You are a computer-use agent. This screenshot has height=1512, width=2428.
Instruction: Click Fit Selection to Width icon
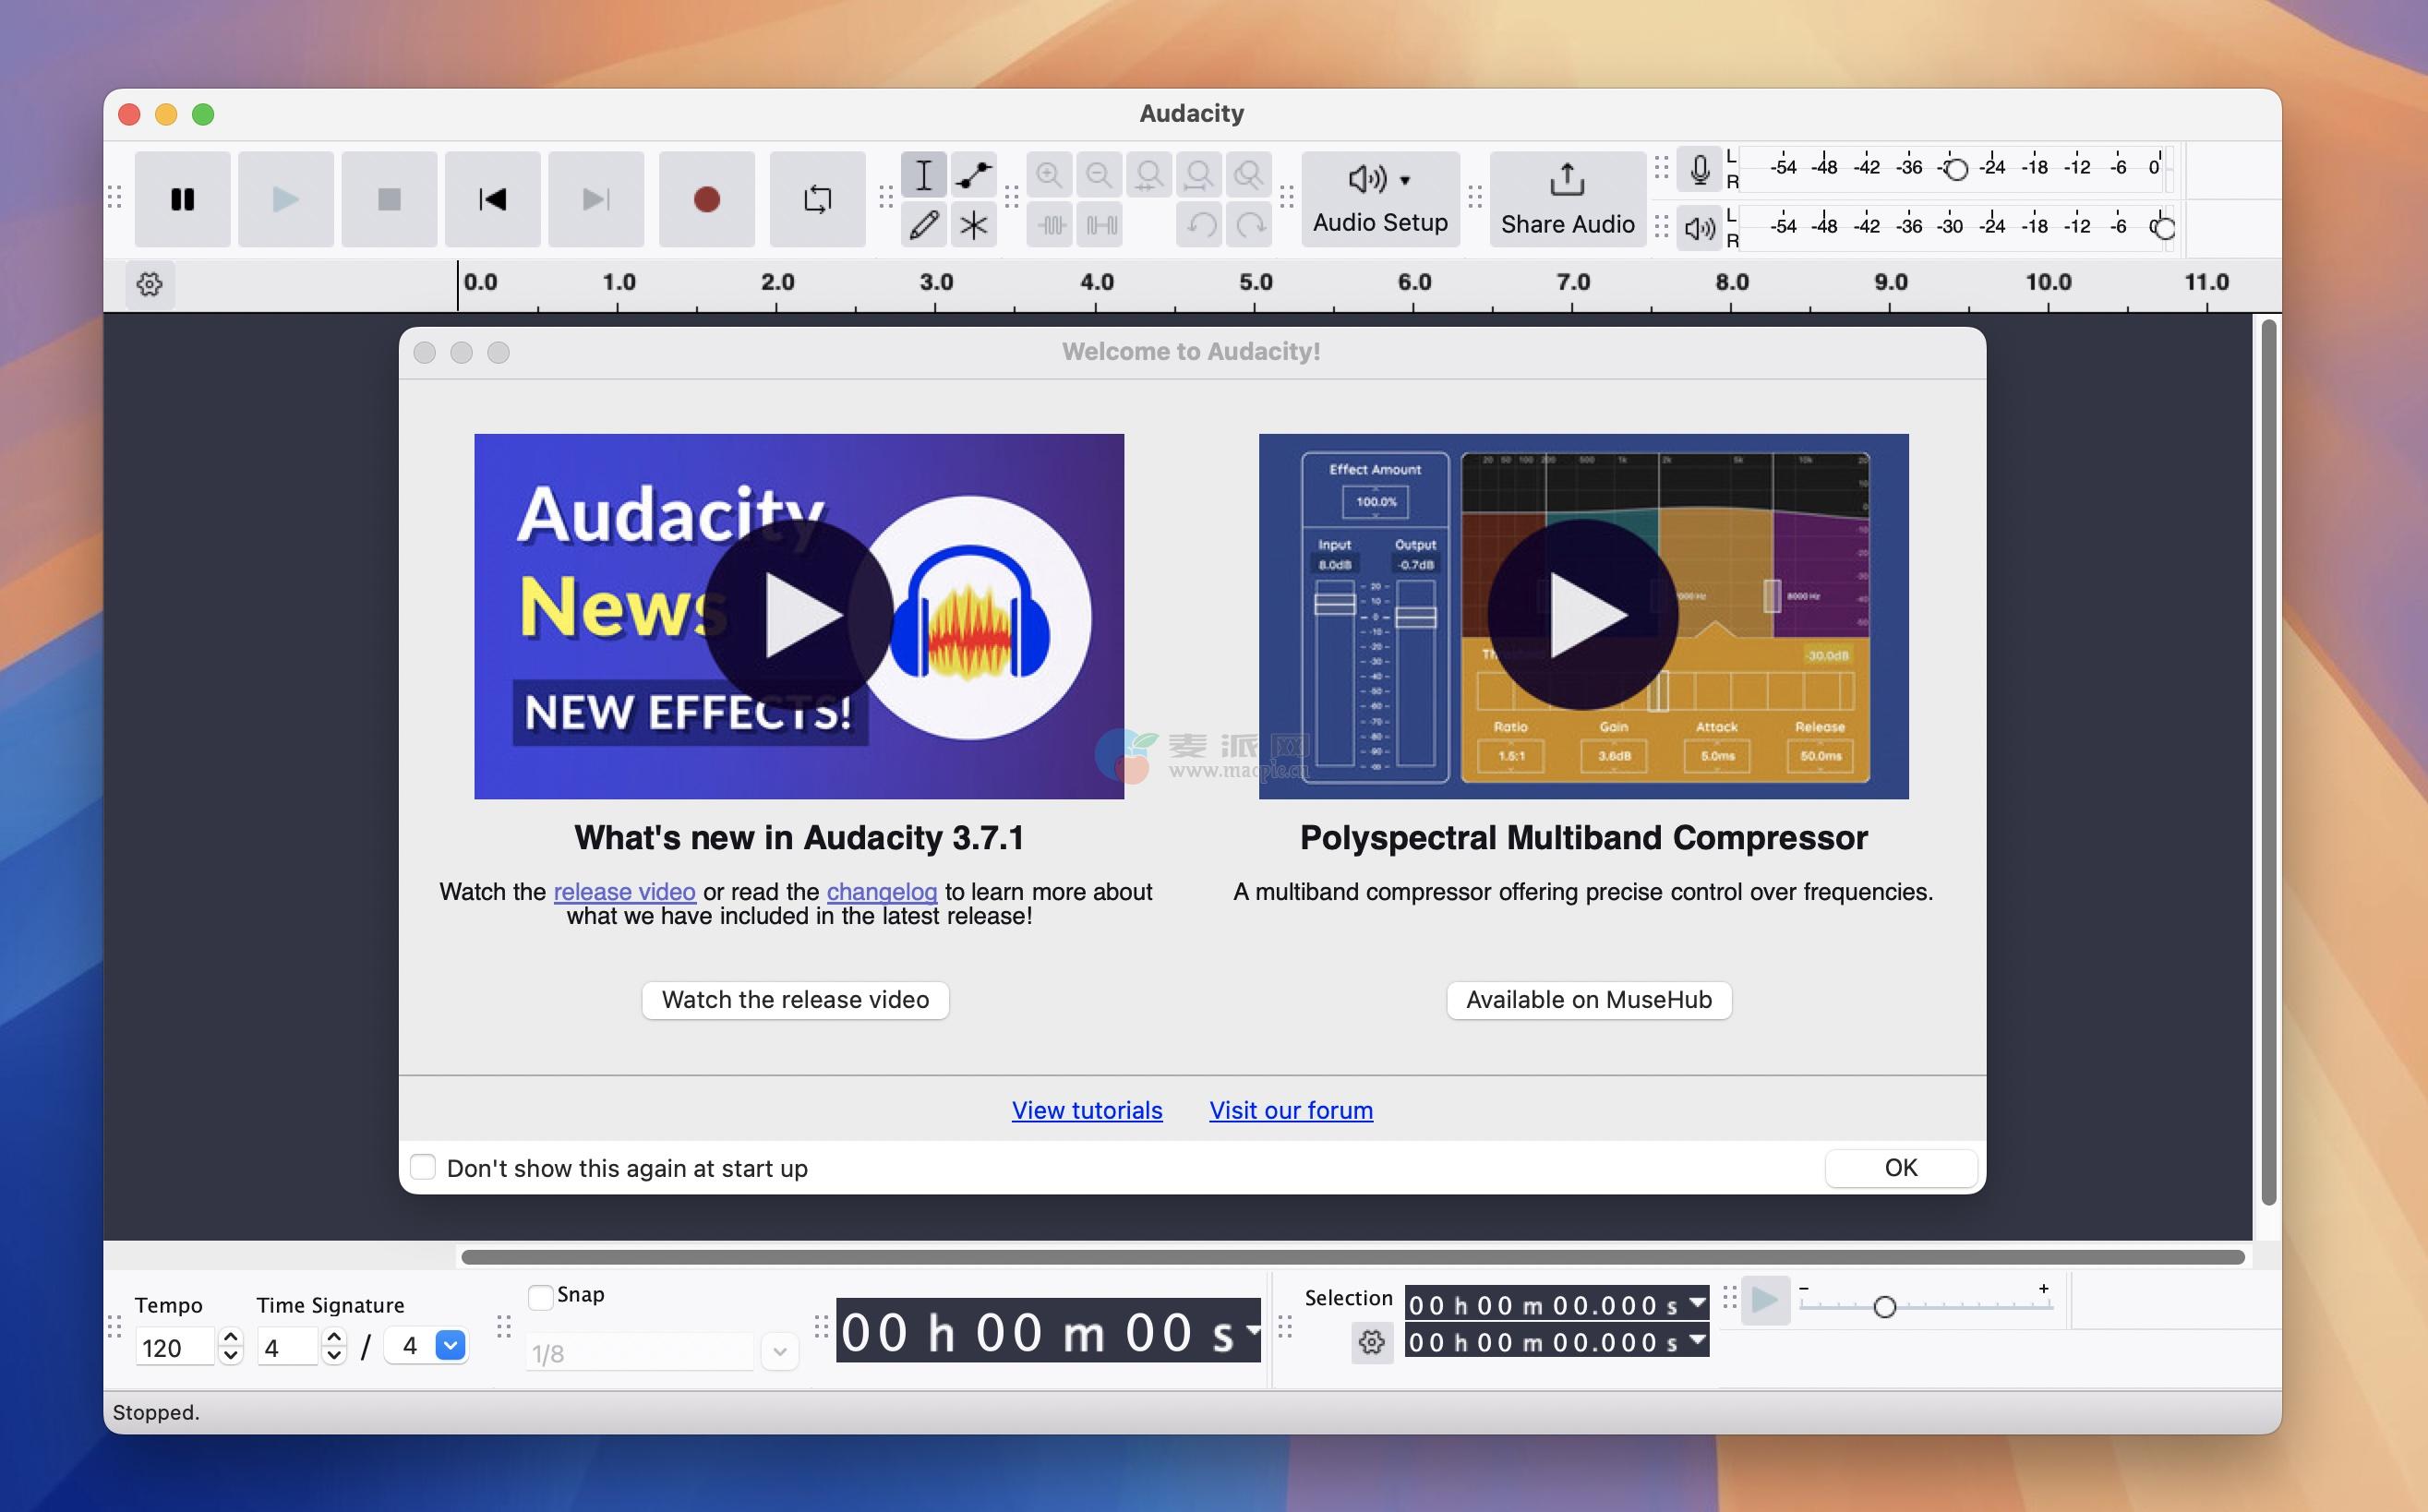1149,175
